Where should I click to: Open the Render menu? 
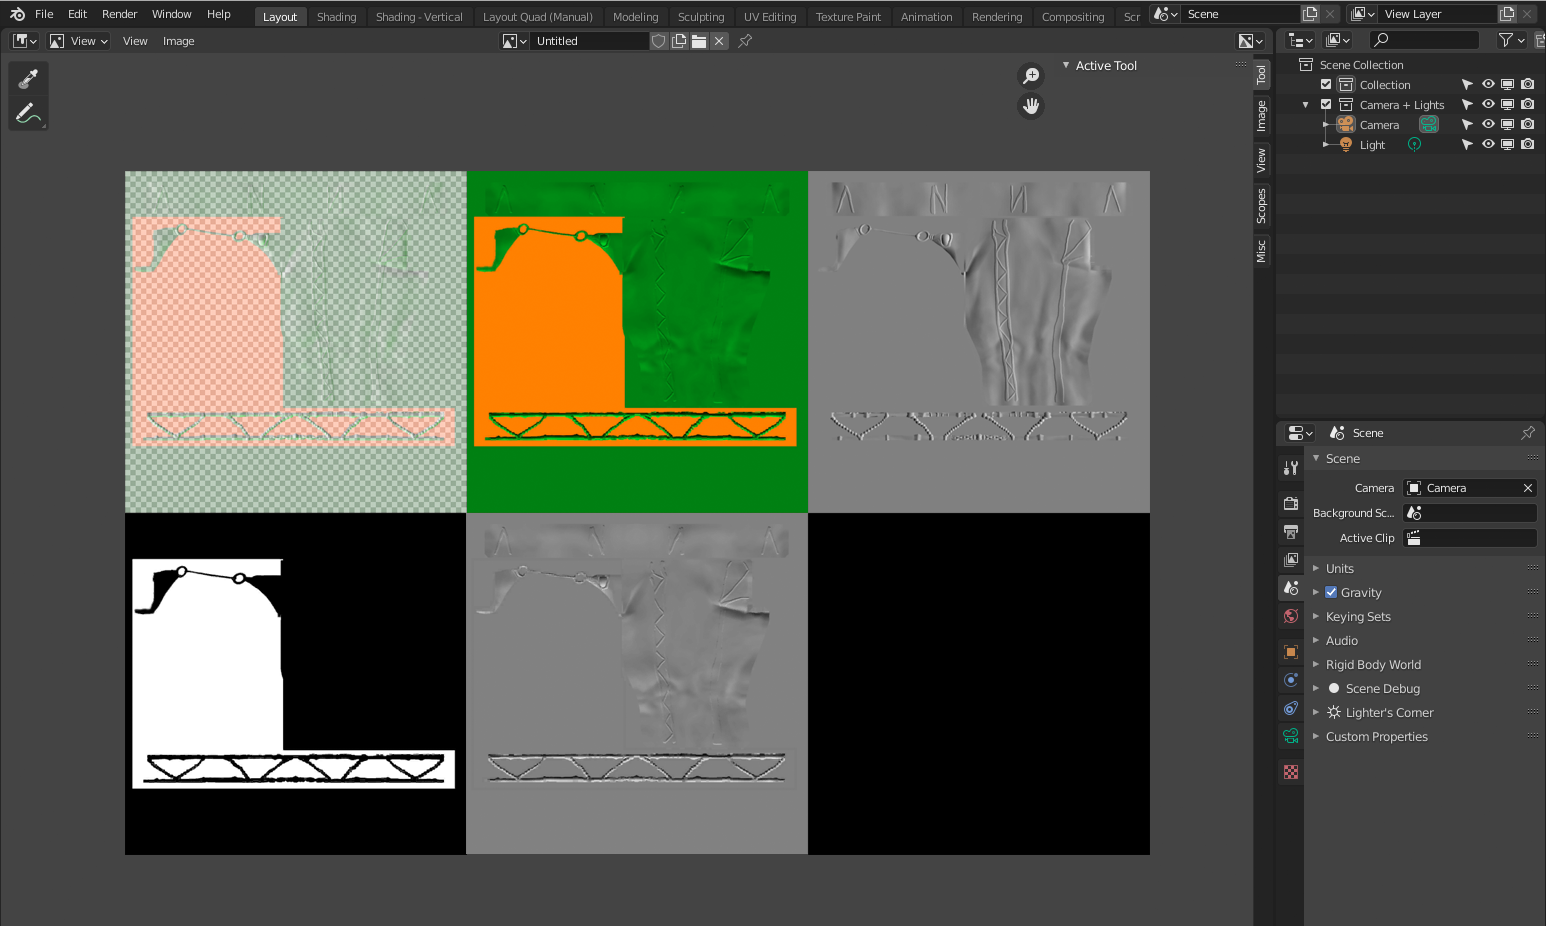click(119, 14)
